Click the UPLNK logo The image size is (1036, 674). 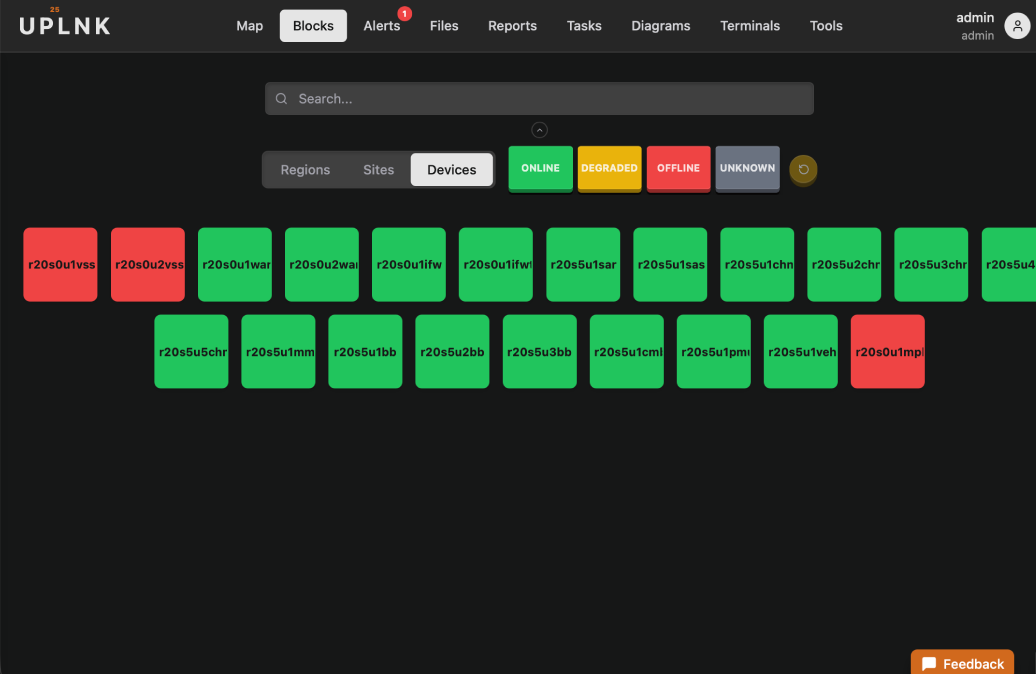pyautogui.click(x=65, y=24)
